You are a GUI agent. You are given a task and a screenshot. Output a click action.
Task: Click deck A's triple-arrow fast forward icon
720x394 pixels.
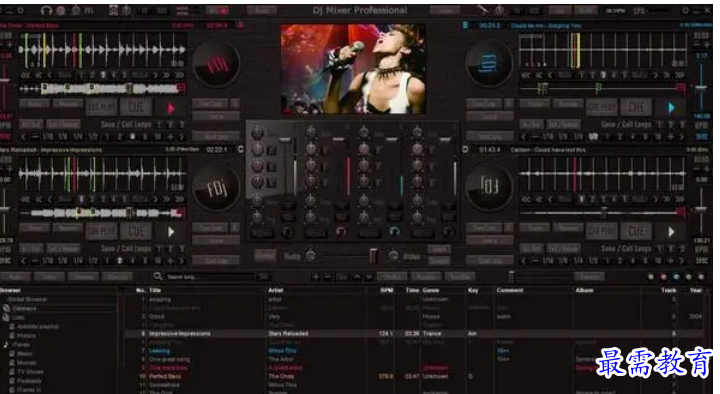click(179, 75)
